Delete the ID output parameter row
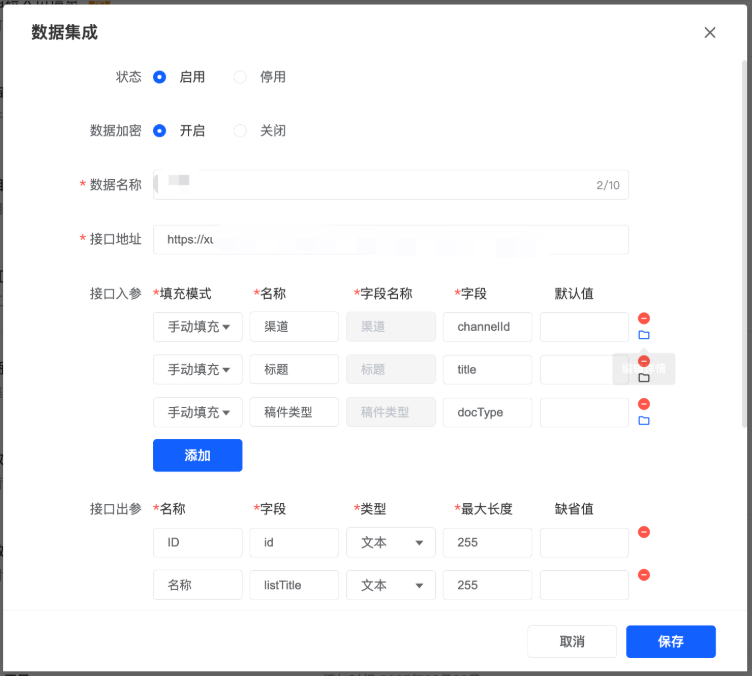This screenshot has width=752, height=676. [644, 532]
